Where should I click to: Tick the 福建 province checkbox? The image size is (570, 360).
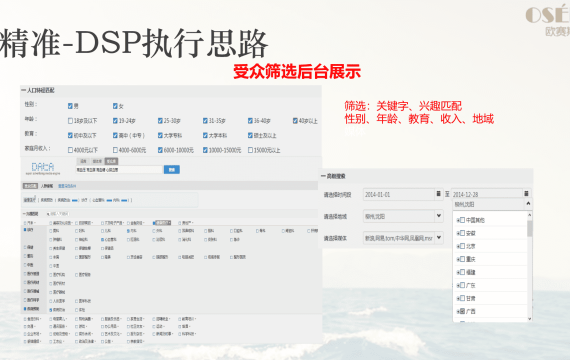(x=462, y=272)
